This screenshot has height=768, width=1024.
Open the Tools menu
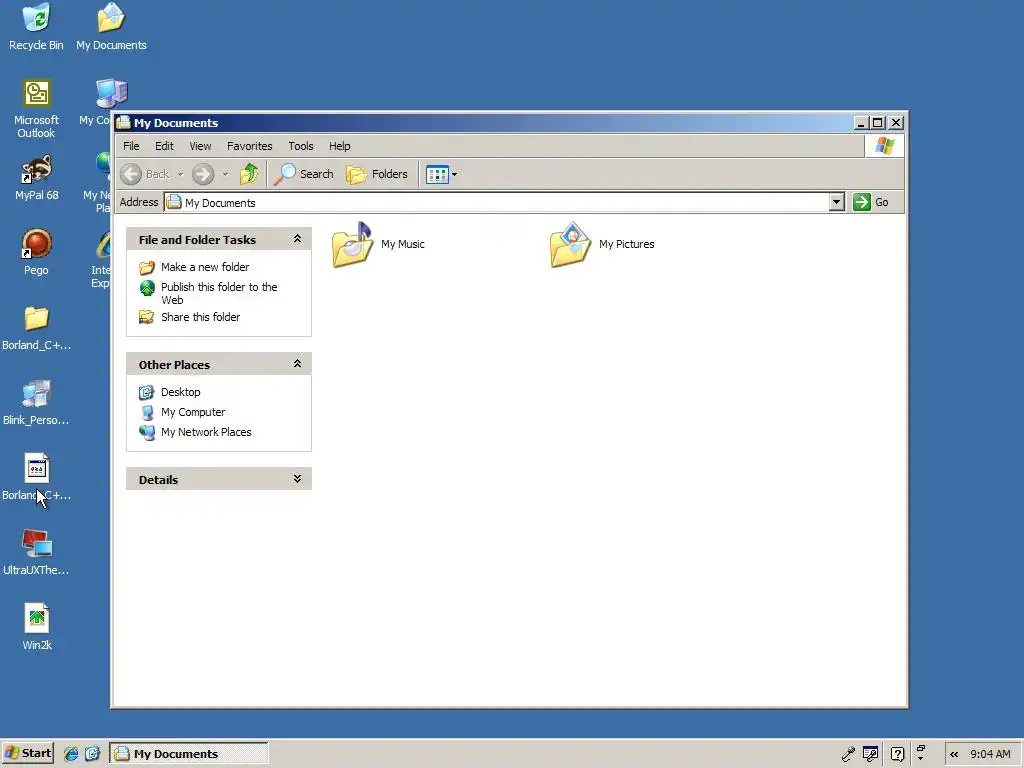pos(301,146)
